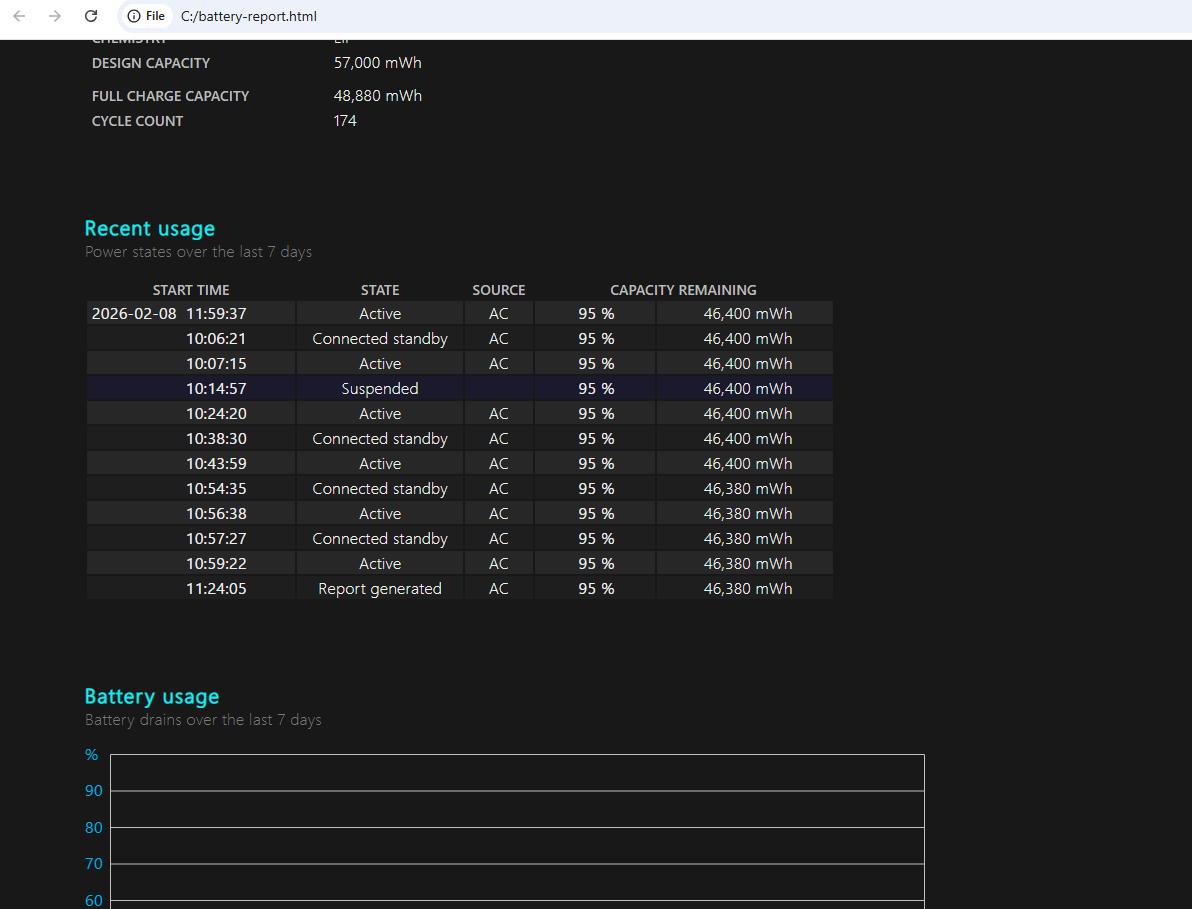
Task: Click the Report generated state cell
Action: pos(379,589)
